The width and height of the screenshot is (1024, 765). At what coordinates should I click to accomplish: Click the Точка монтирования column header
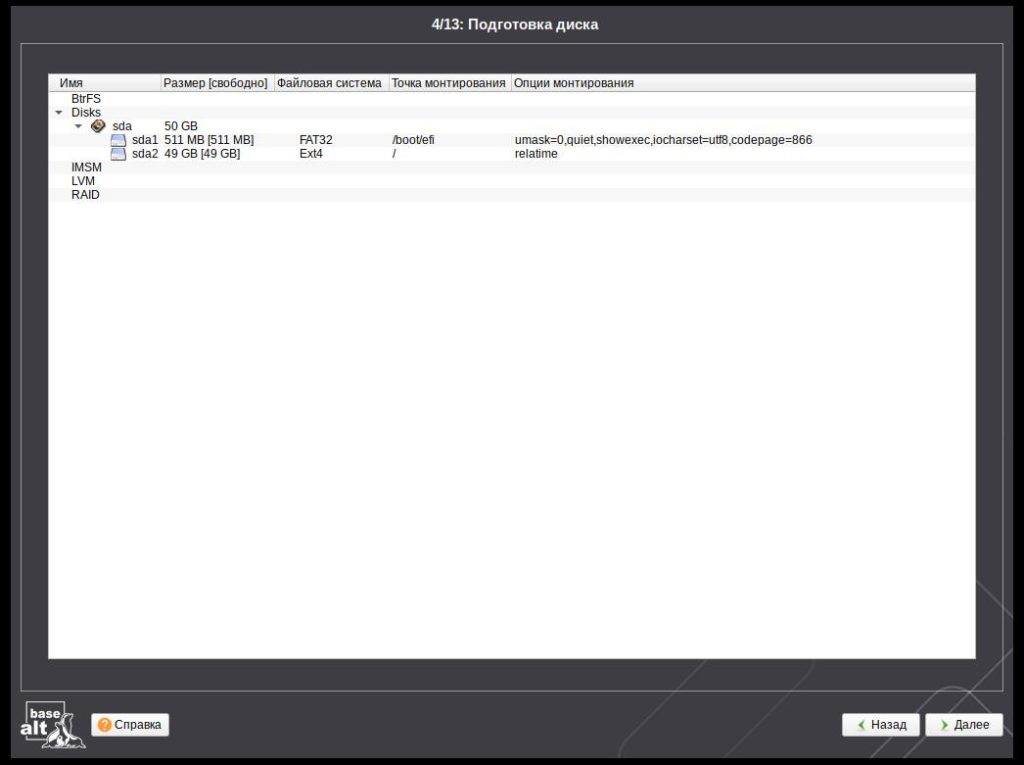[448, 83]
